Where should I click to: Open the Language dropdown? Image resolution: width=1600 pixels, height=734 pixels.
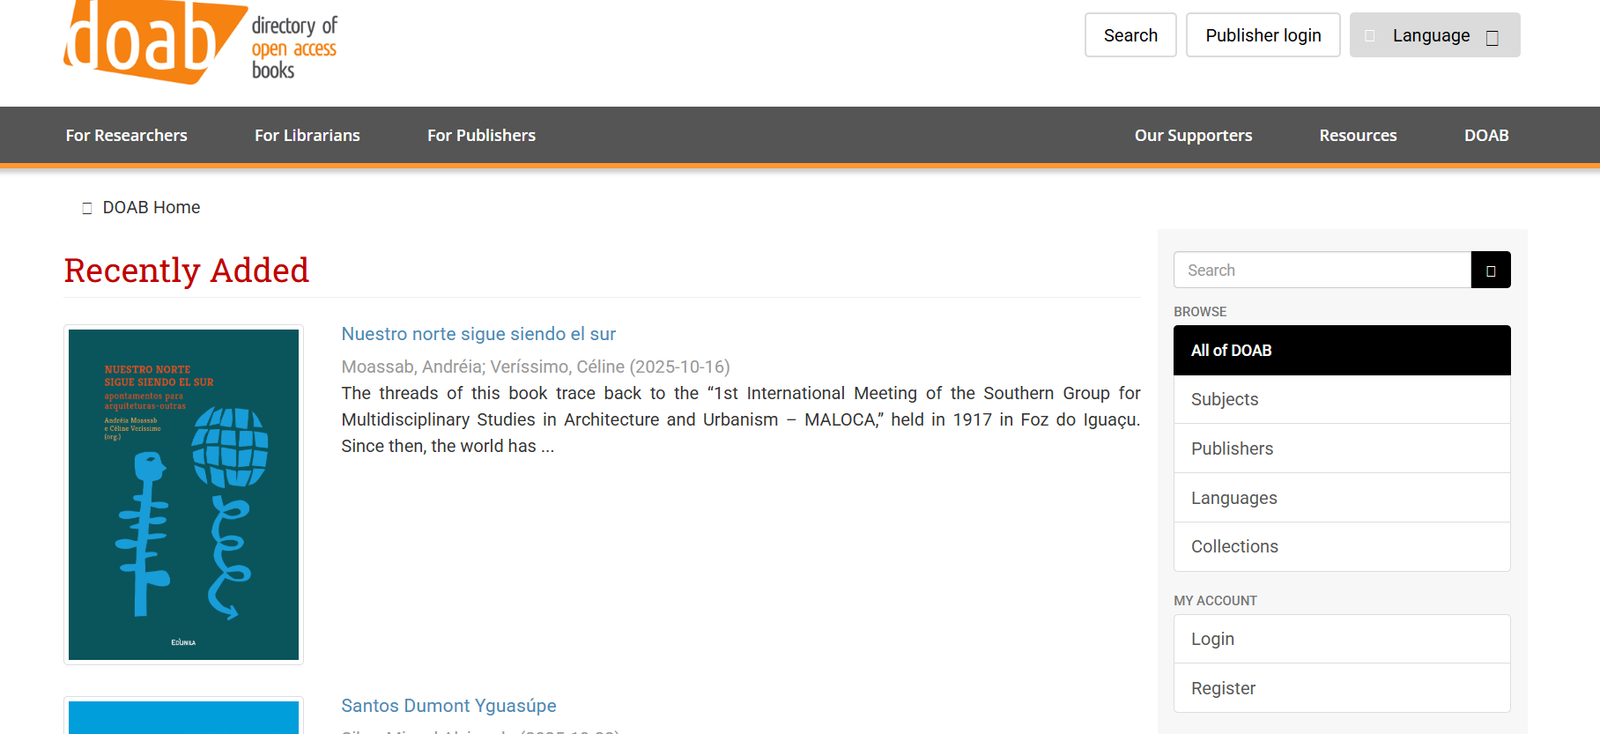1434,35
